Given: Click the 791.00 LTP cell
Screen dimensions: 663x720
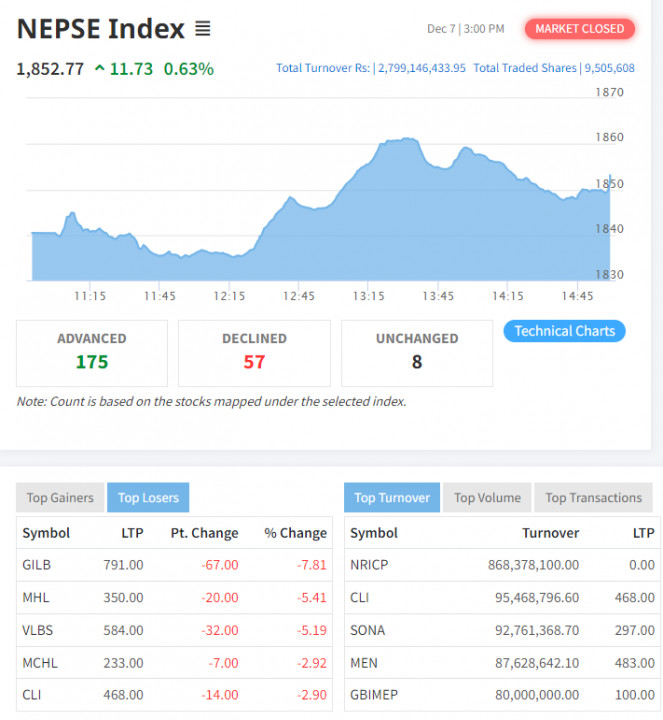Looking at the screenshot, I should coord(123,564).
